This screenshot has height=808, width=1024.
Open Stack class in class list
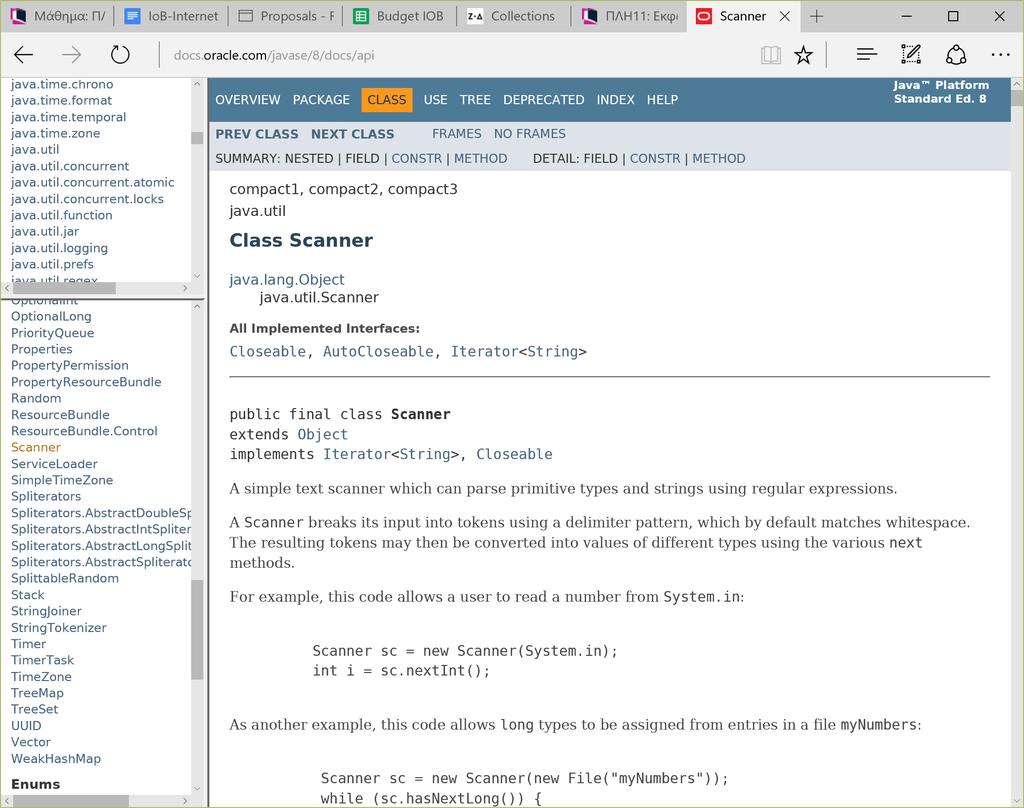27,595
